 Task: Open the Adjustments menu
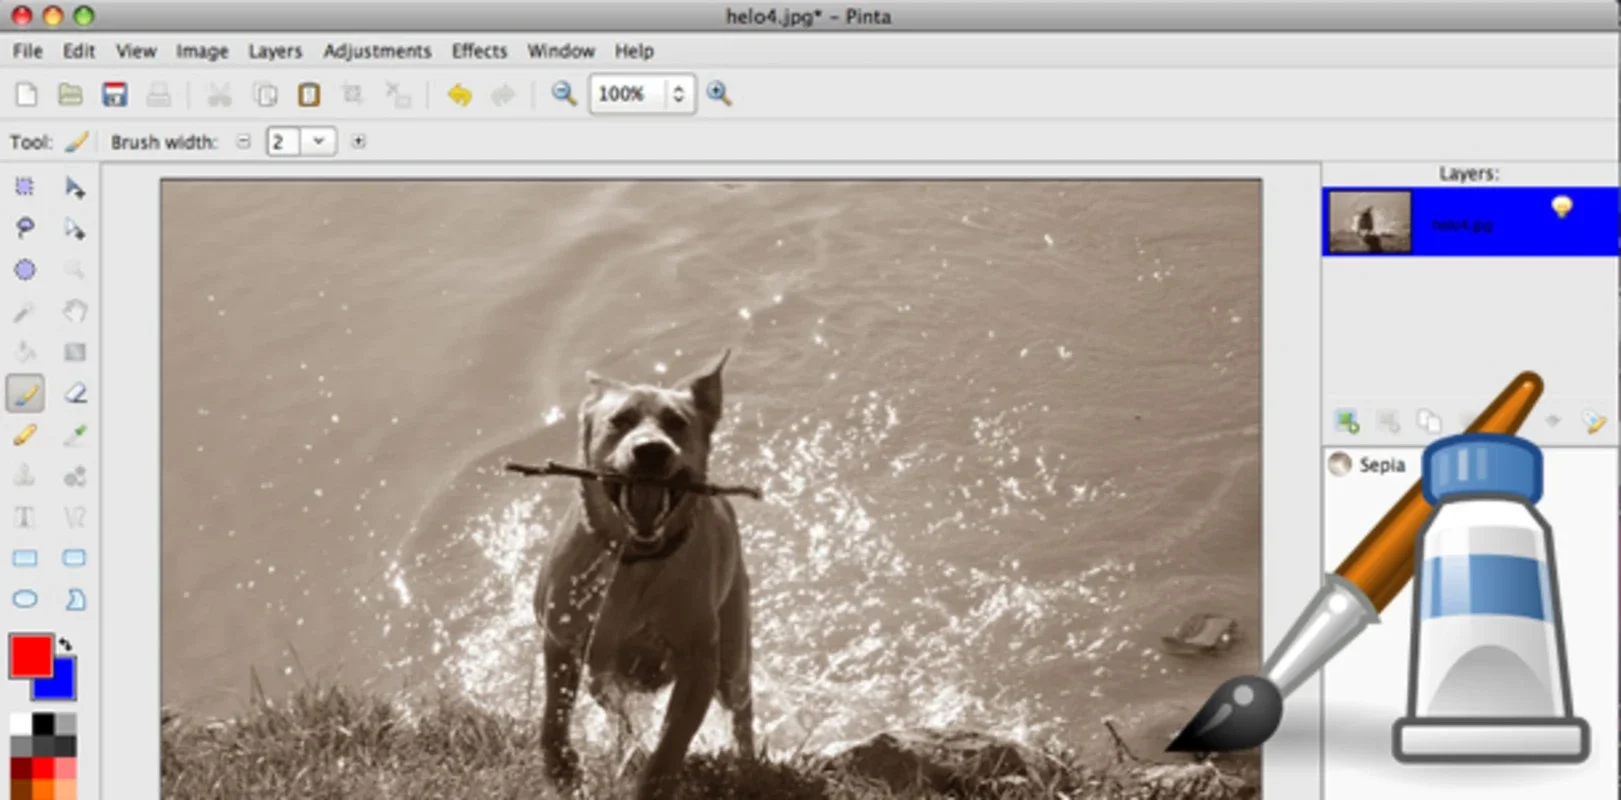(377, 51)
